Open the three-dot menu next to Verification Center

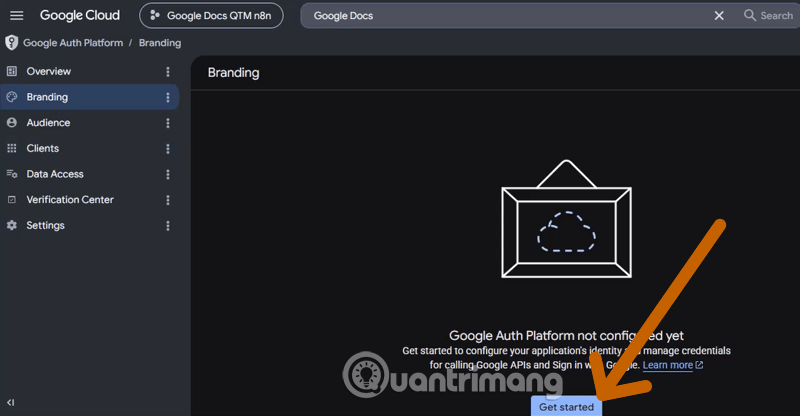168,200
